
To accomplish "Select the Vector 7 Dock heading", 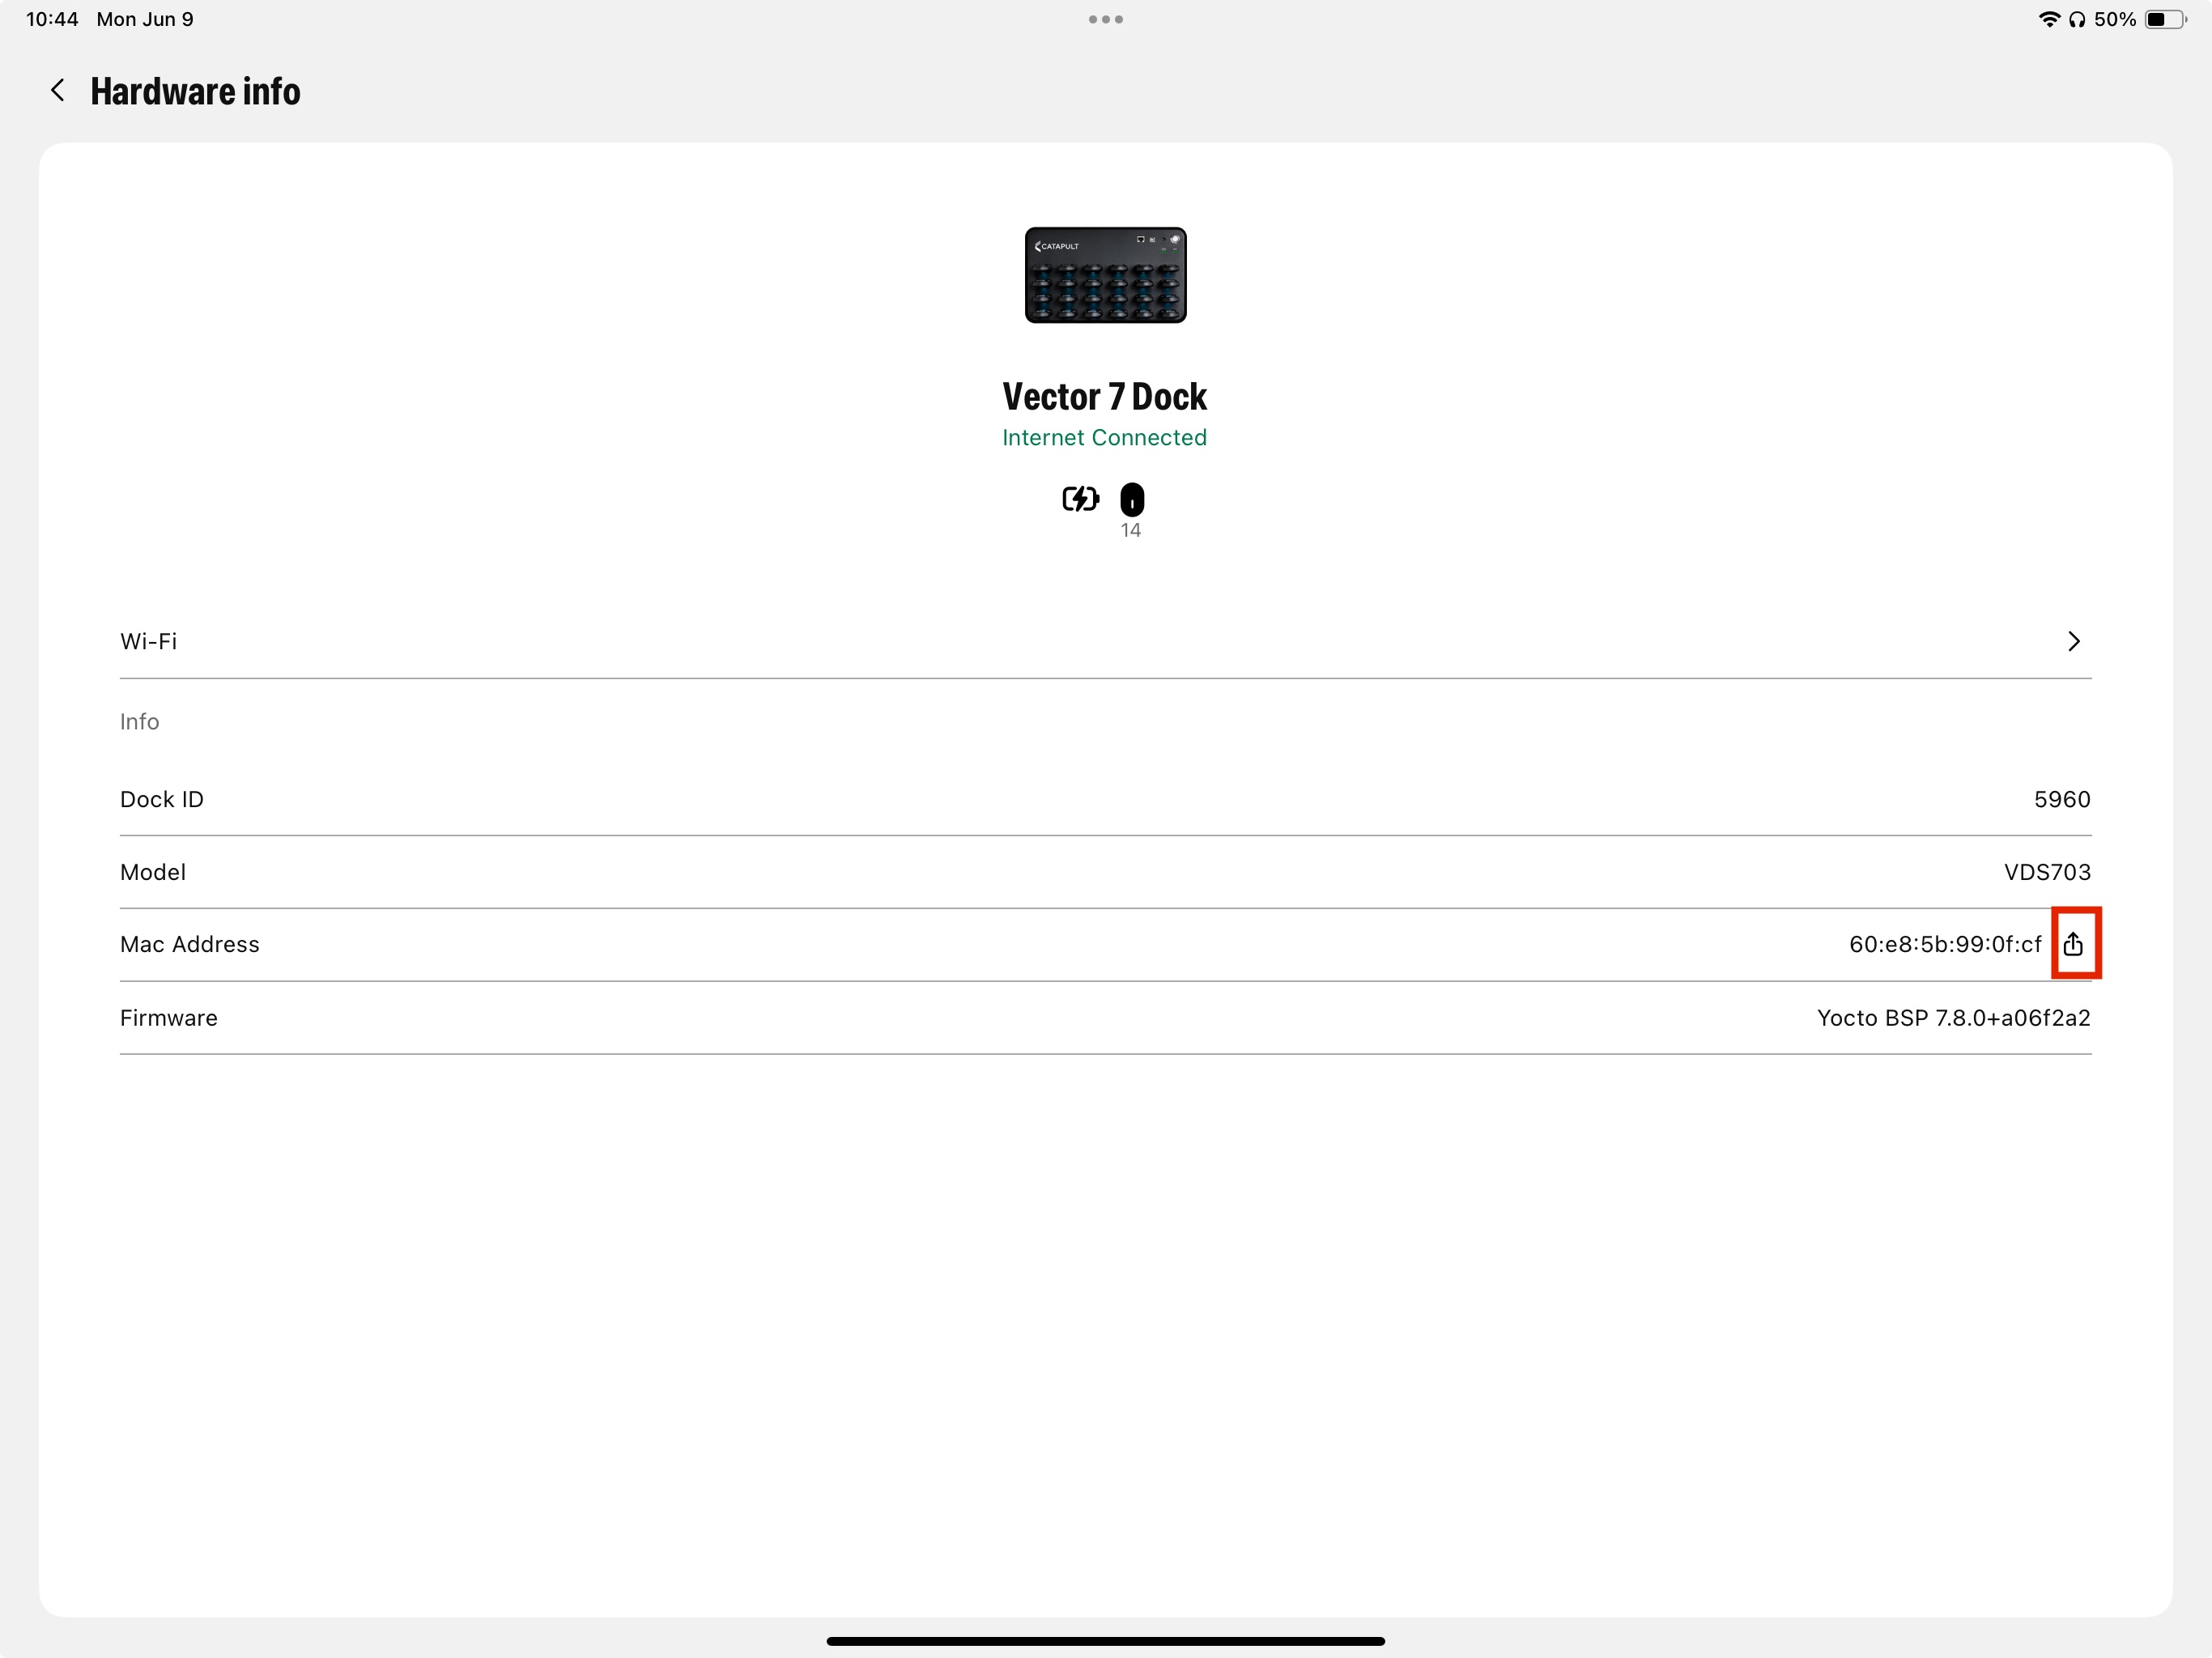I will [x=1104, y=396].
